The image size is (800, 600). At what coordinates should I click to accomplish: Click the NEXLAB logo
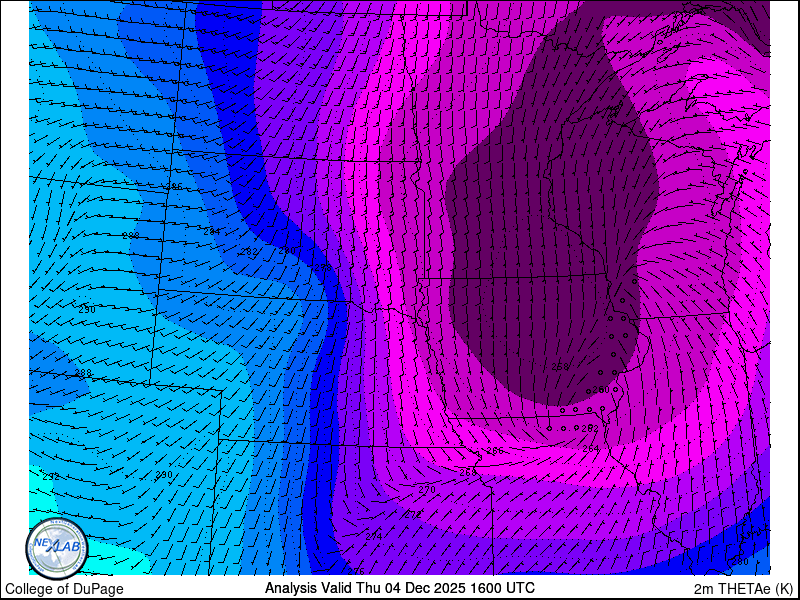click(57, 550)
